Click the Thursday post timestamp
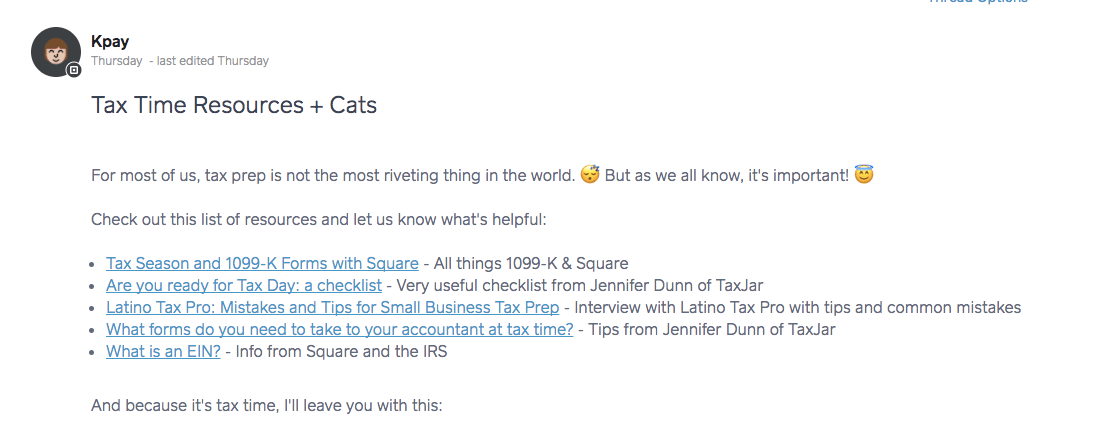Viewport: 1096px width, 433px height. 117,61
